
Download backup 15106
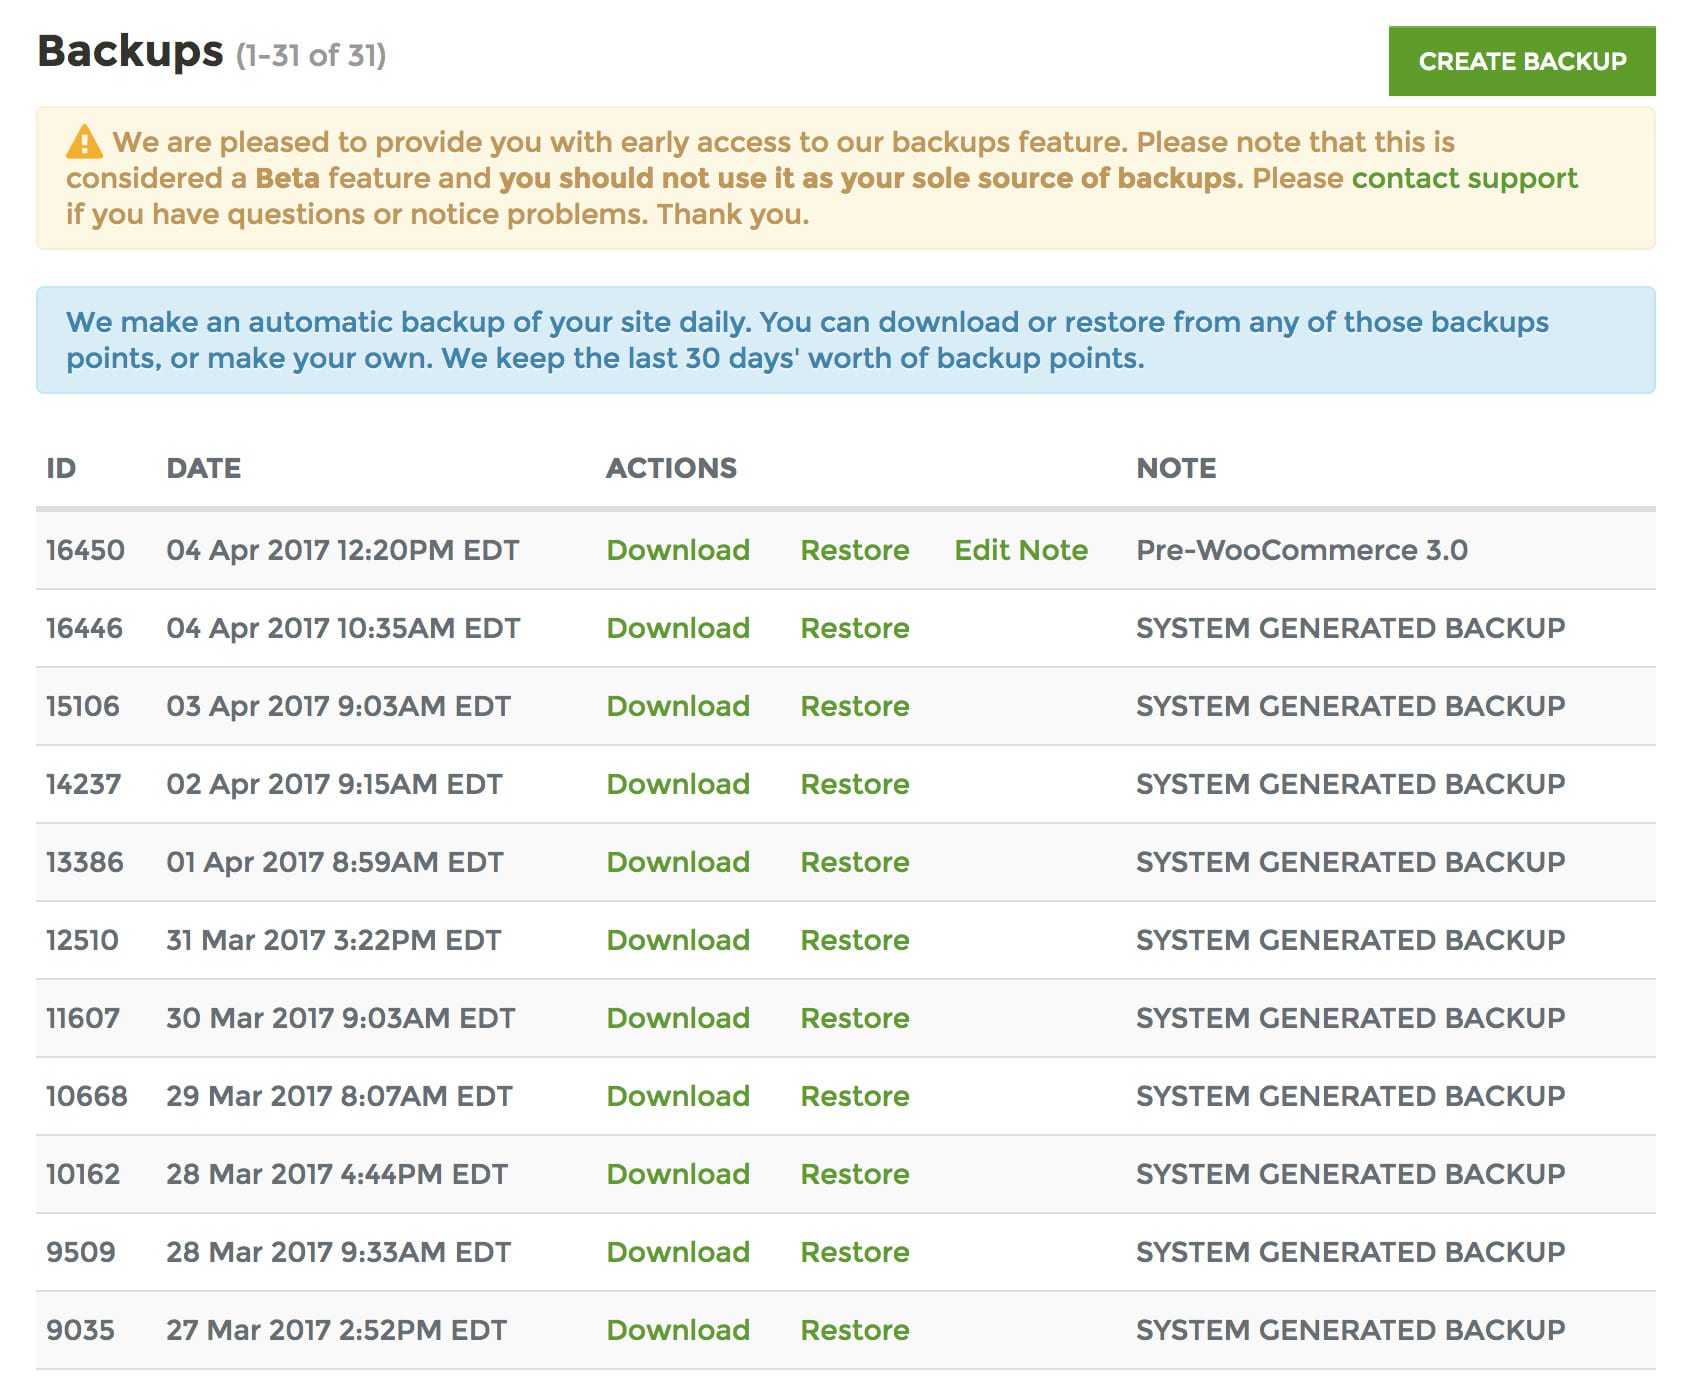click(678, 706)
